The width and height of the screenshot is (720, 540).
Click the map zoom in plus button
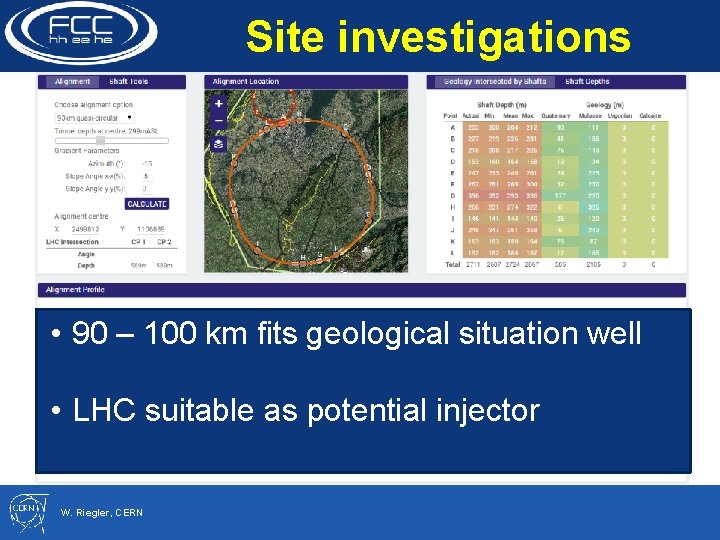coord(219,104)
